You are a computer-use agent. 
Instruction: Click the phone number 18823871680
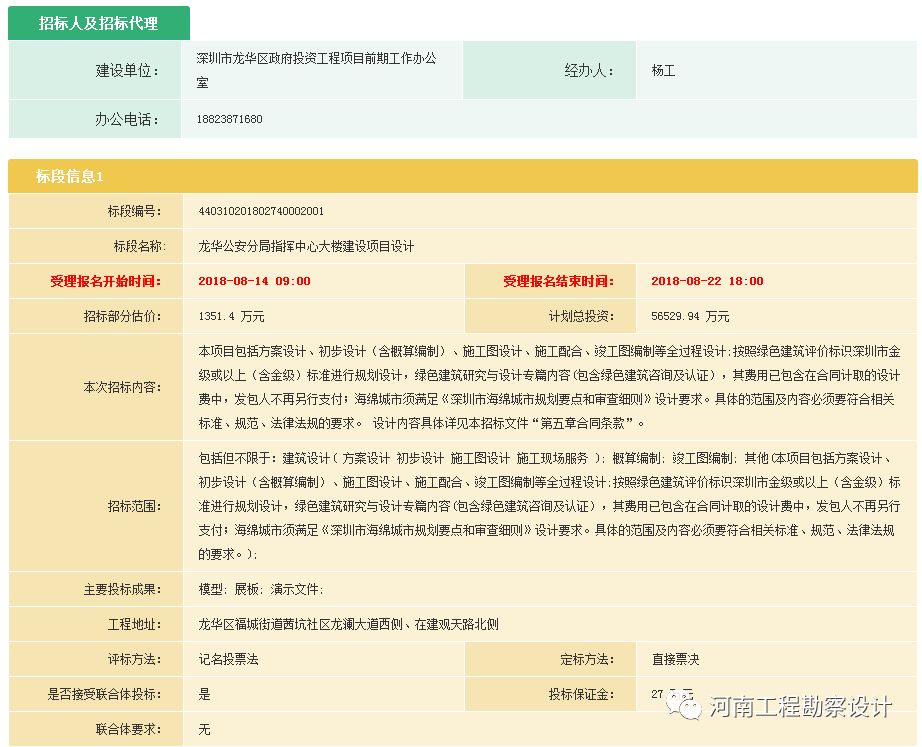[x=229, y=119]
